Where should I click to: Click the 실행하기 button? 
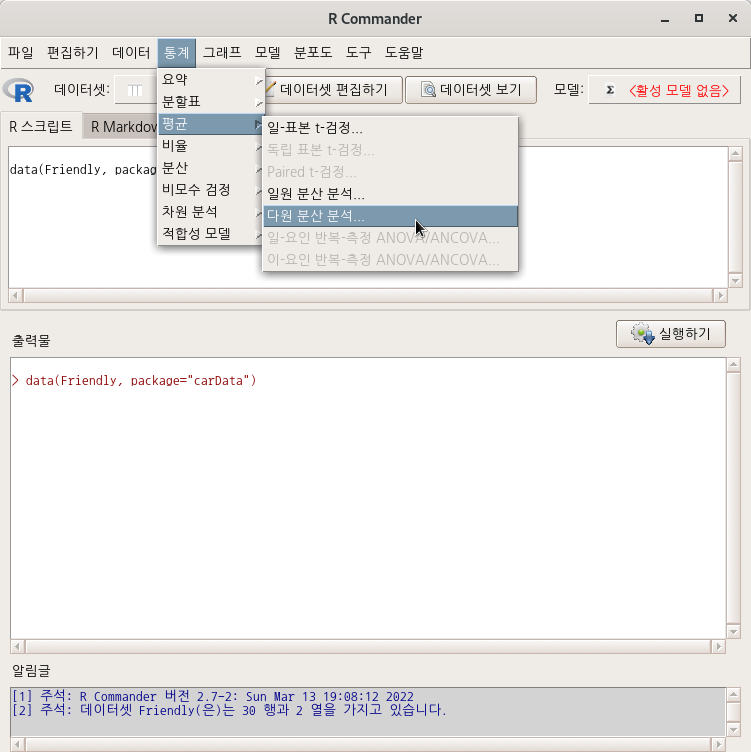[670, 334]
